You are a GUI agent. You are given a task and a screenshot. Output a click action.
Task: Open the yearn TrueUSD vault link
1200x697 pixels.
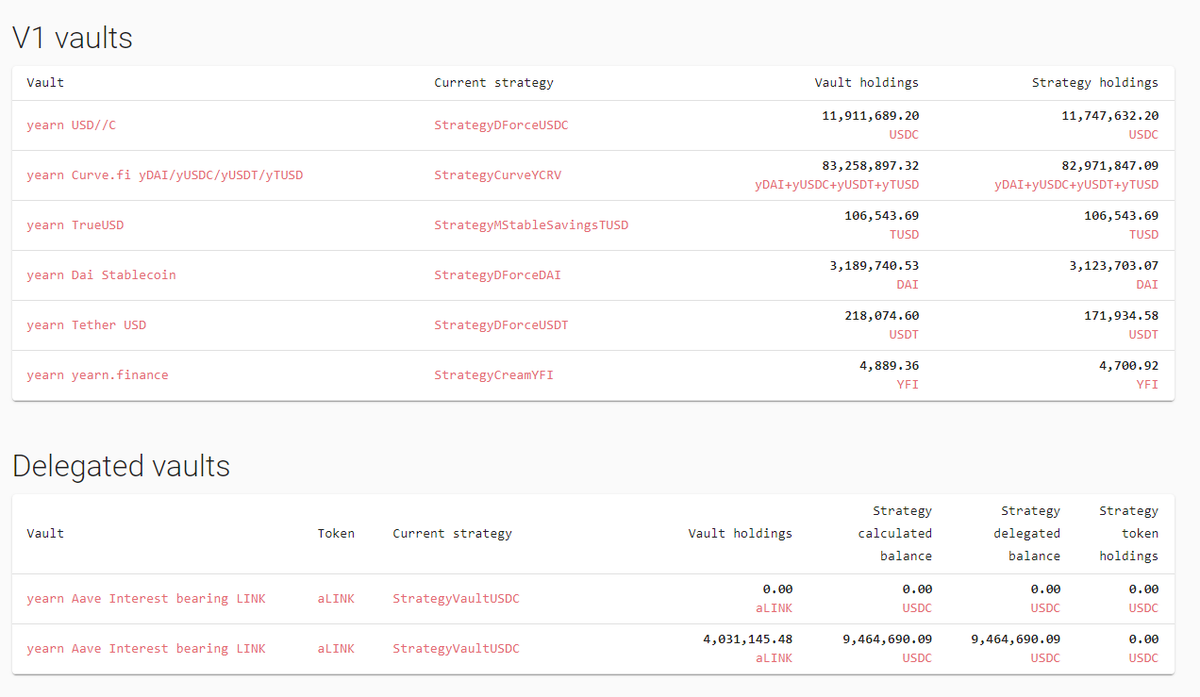75,225
